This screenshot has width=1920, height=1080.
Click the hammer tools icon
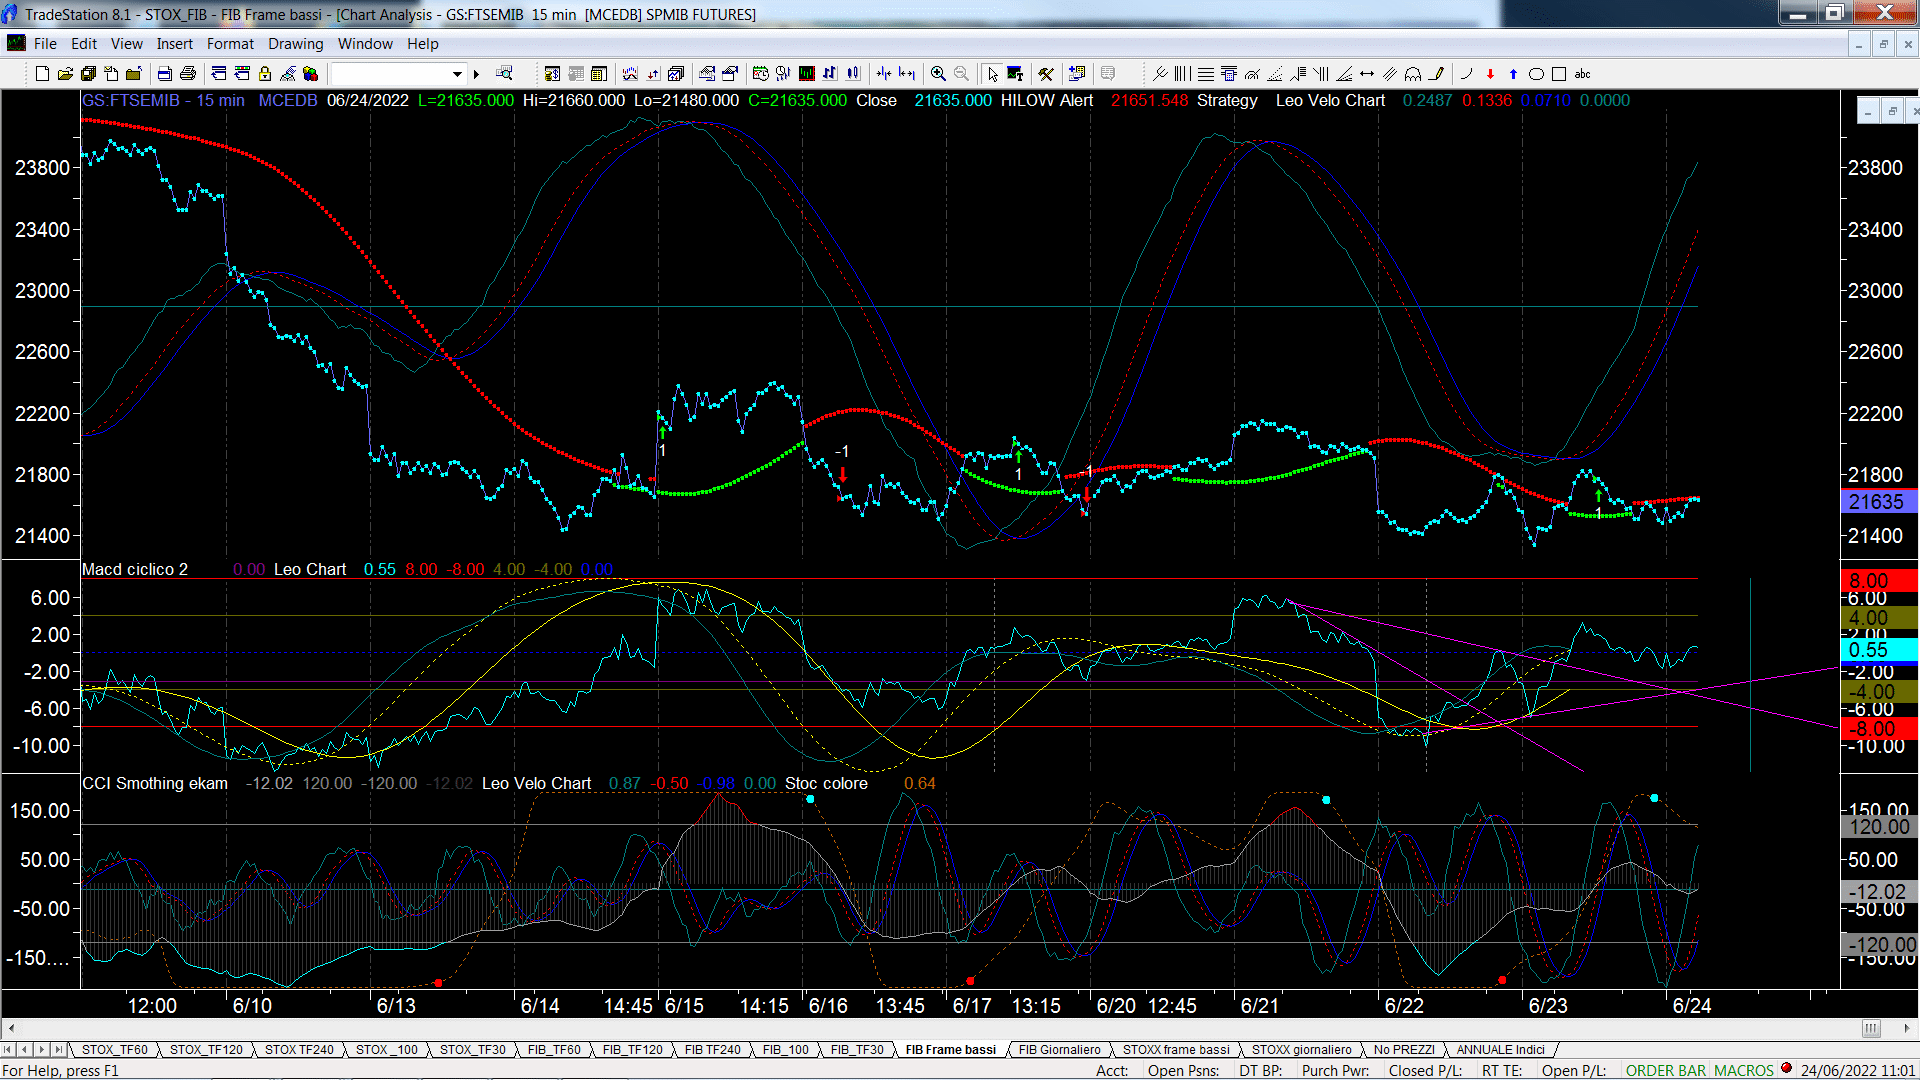click(1046, 74)
